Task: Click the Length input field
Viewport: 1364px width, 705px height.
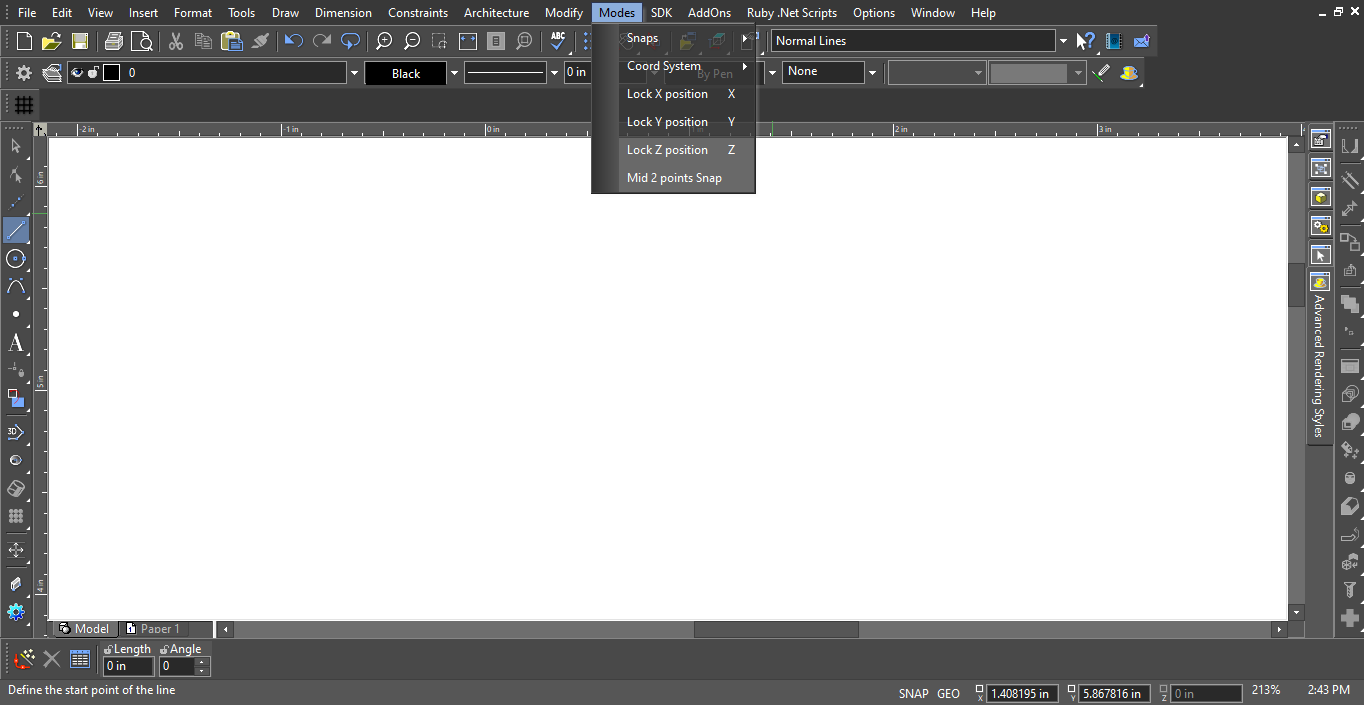Action: [128, 666]
